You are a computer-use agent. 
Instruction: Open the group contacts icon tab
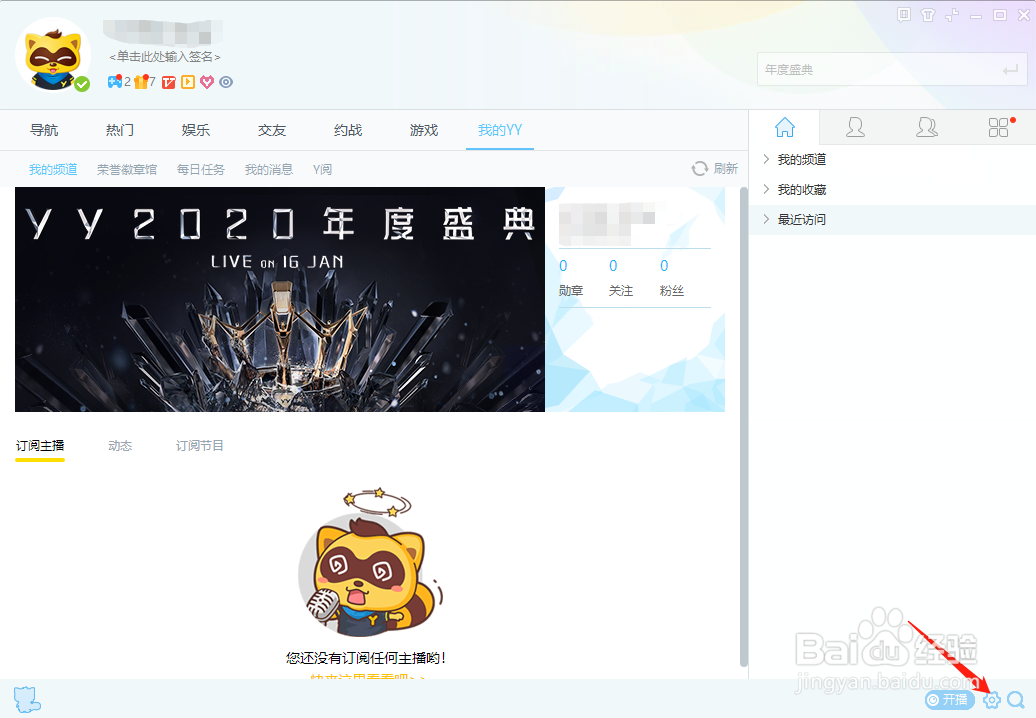tap(927, 127)
